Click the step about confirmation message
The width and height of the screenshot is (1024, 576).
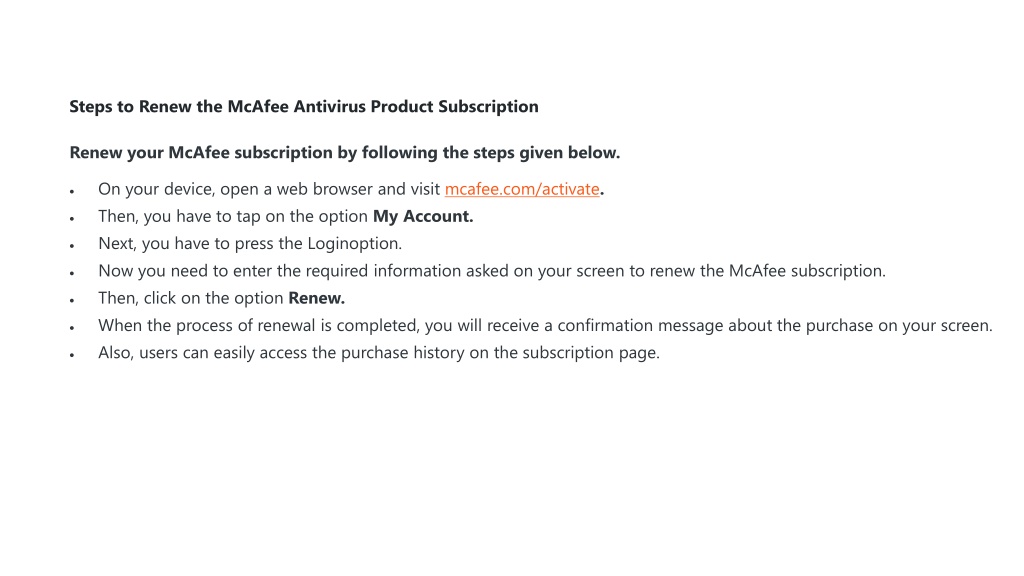(x=545, y=326)
